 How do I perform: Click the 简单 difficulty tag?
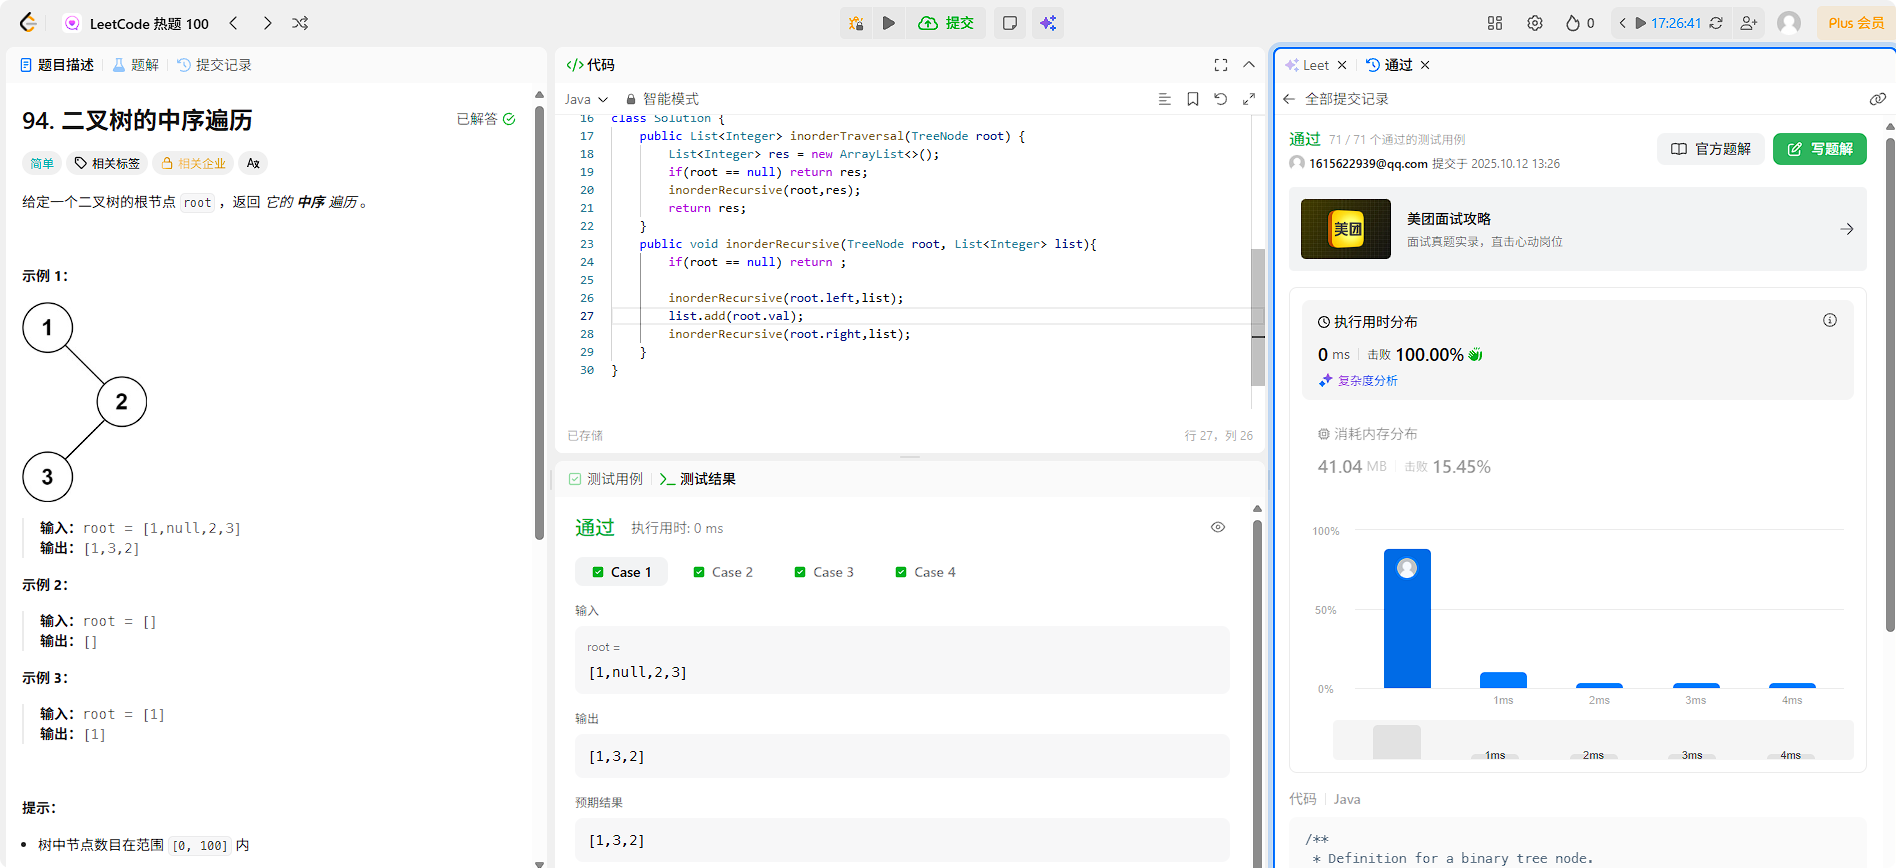pos(42,163)
